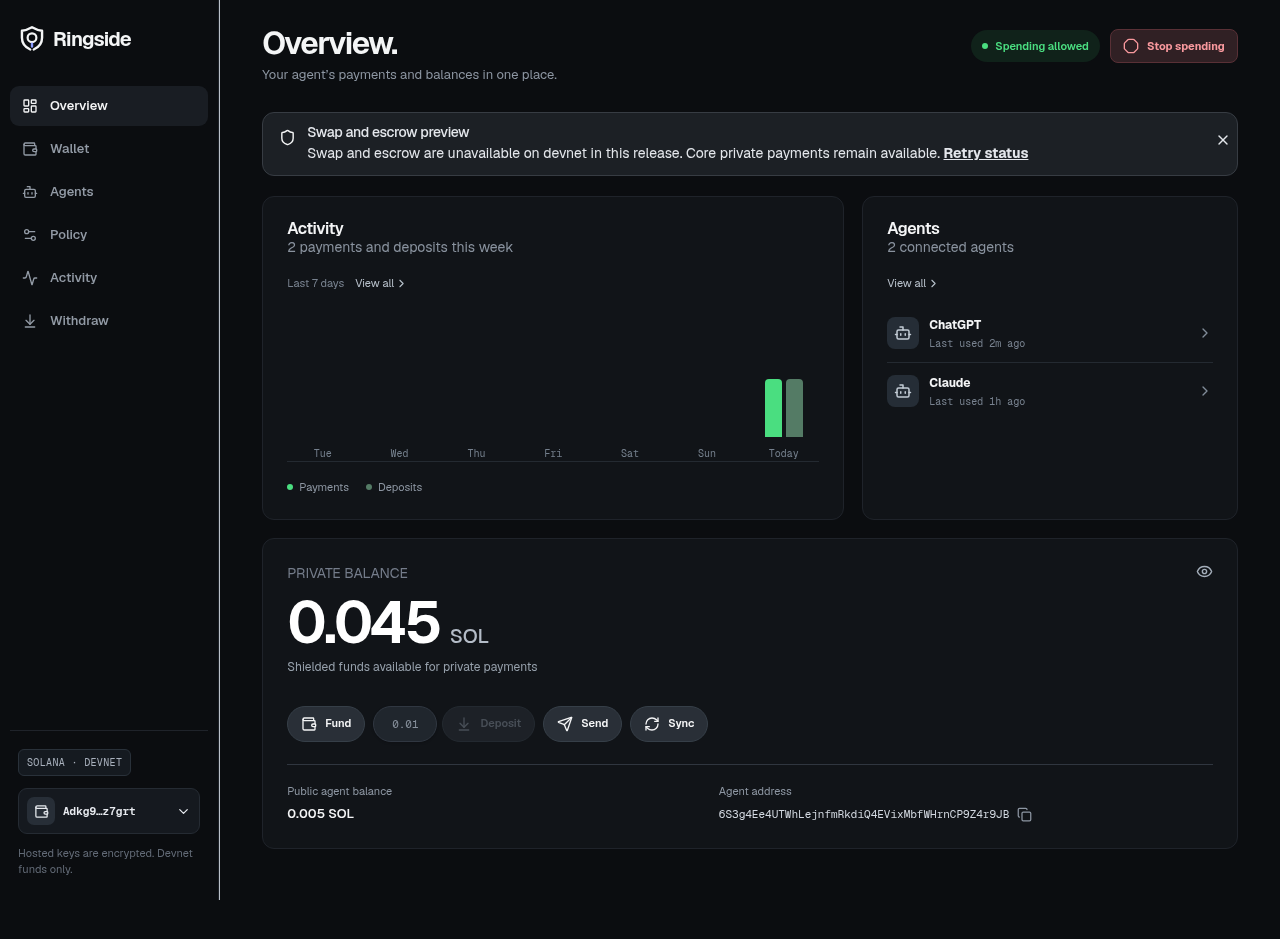Click the Deposit button
This screenshot has height=939, width=1280.
(x=489, y=724)
